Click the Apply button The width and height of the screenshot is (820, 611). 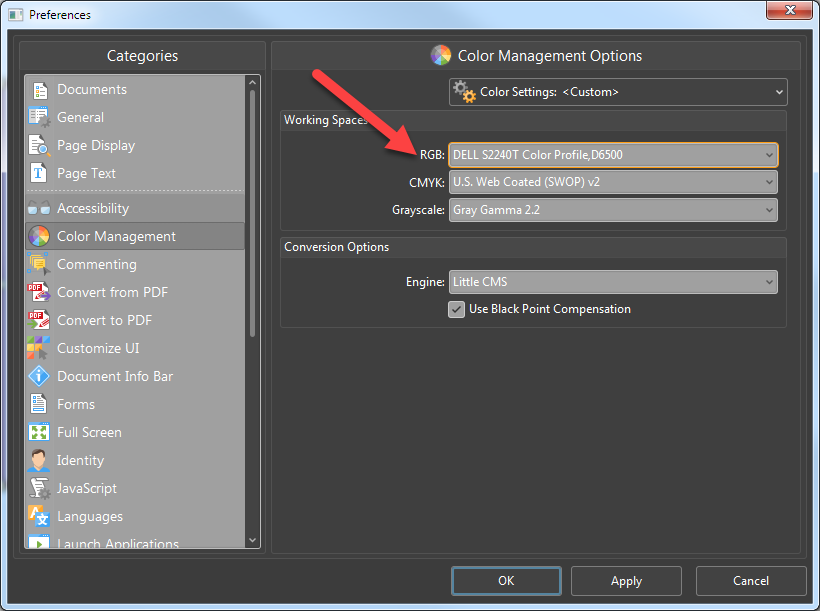[x=627, y=581]
